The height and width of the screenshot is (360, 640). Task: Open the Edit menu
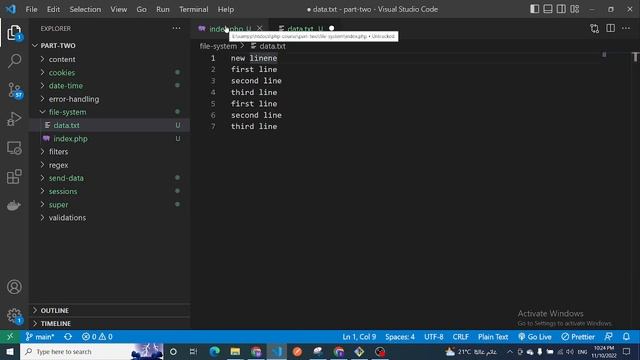53,9
